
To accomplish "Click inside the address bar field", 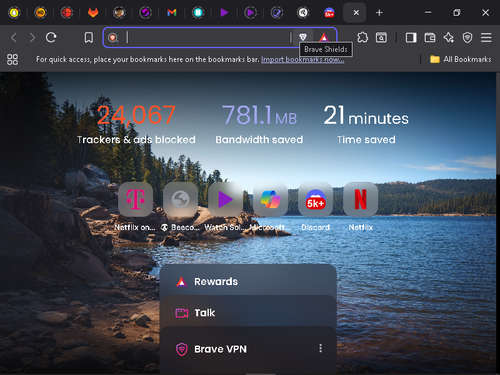I will tap(207, 37).
